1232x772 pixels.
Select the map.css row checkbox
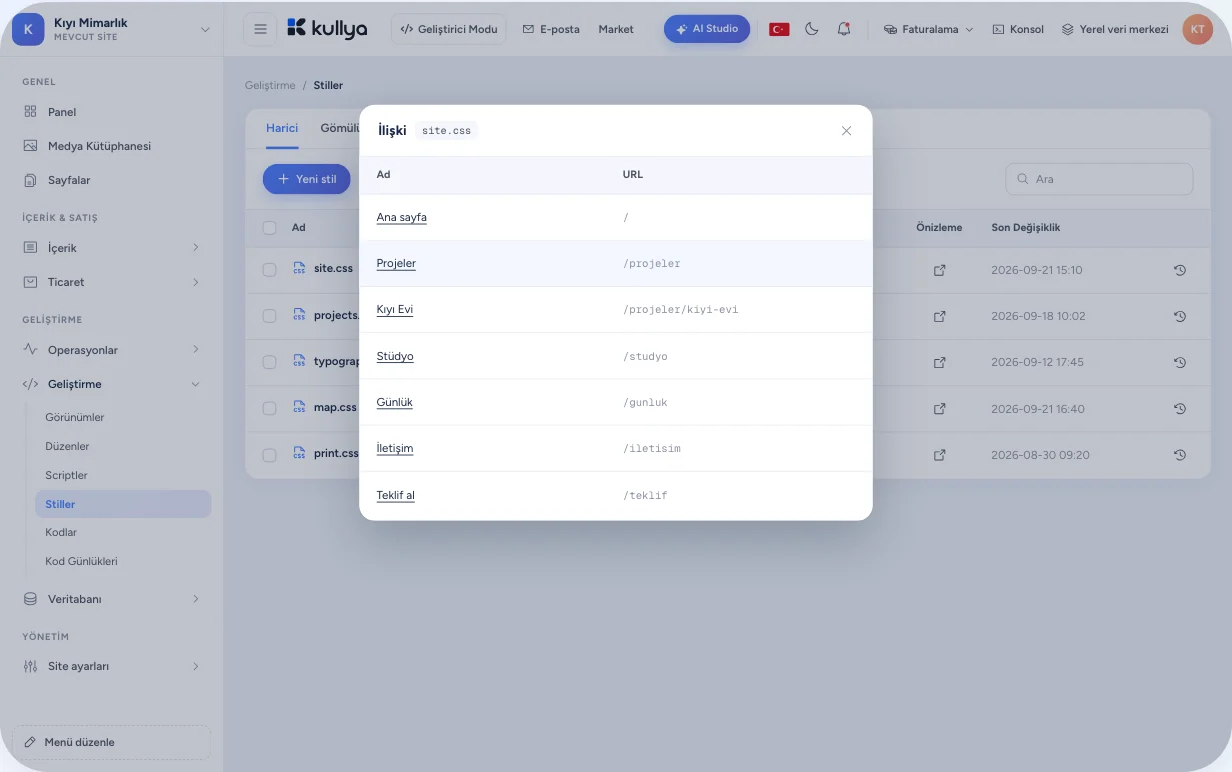(269, 408)
